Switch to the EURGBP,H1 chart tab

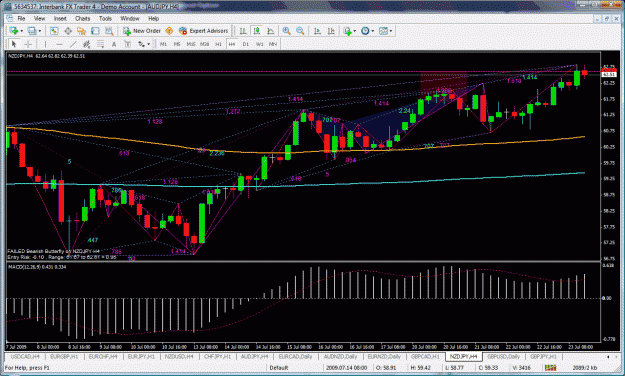pos(64,356)
